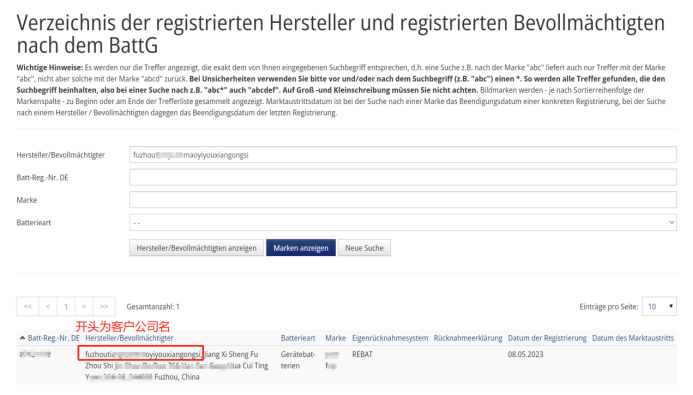Screen dimensions: 693x395
Task: Go to next results page arrow
Action: coord(84,306)
